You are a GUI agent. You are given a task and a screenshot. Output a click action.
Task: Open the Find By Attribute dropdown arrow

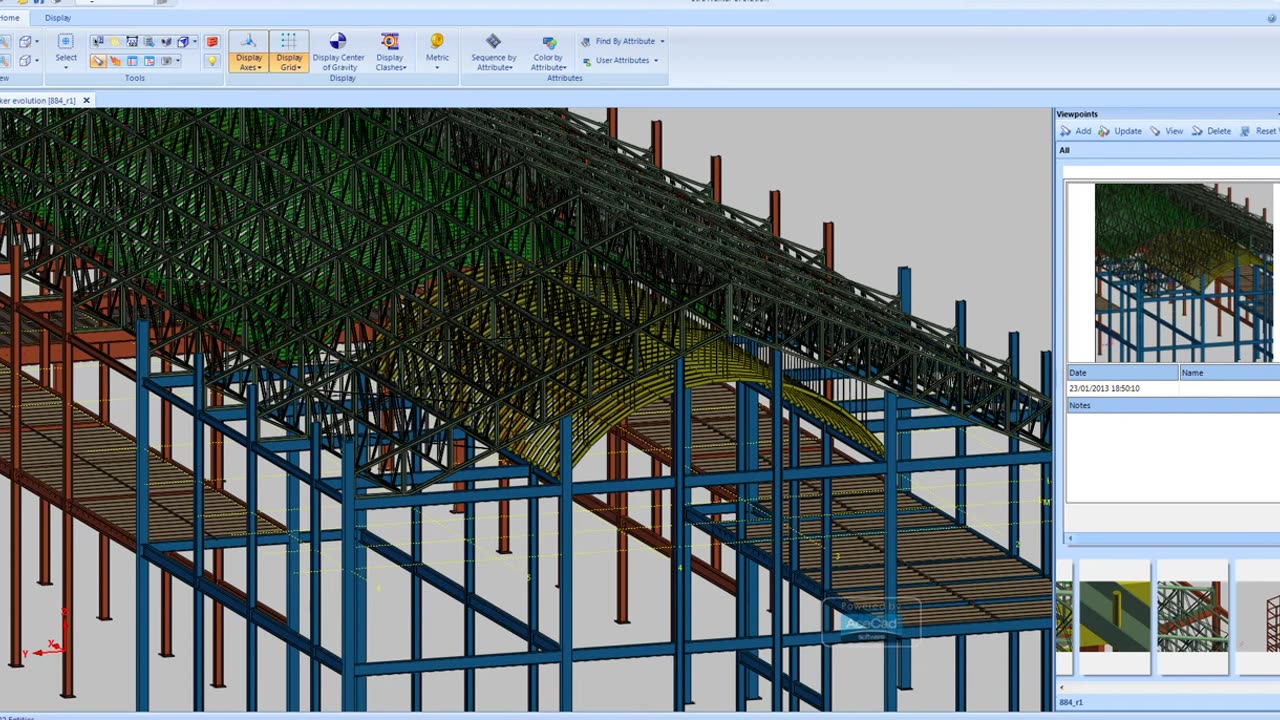pos(661,42)
